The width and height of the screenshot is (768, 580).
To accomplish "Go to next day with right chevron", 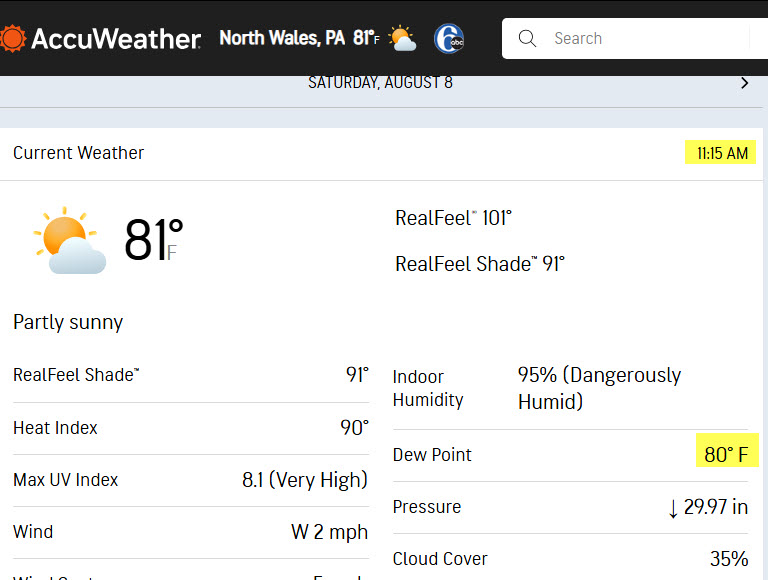I will 744,83.
